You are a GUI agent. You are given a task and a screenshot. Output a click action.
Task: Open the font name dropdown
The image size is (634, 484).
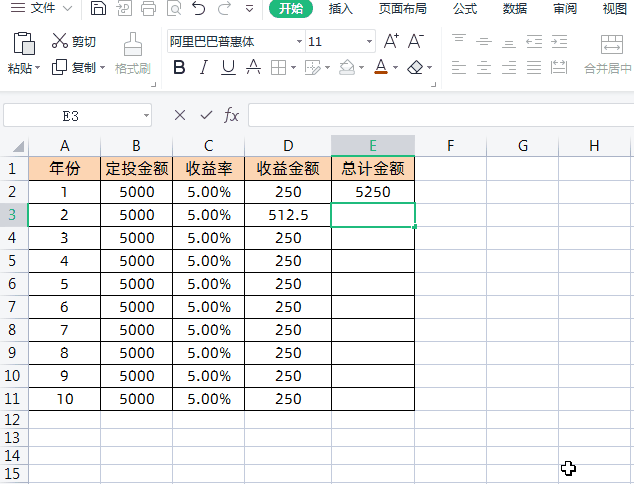(x=299, y=43)
